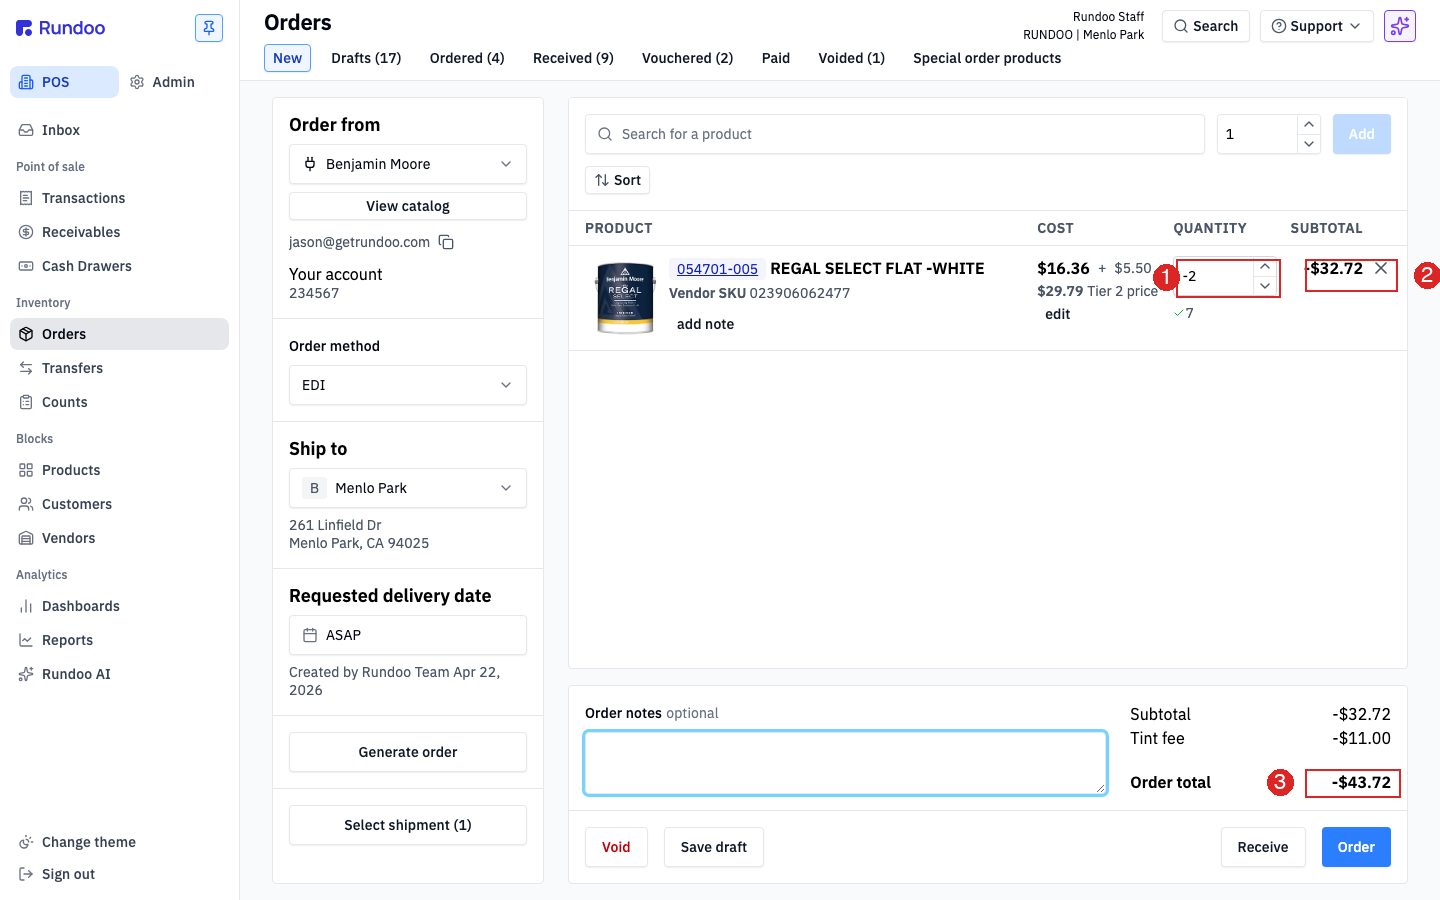The height and width of the screenshot is (900, 1440).
Task: Click edit under the cost
Action: click(1058, 314)
